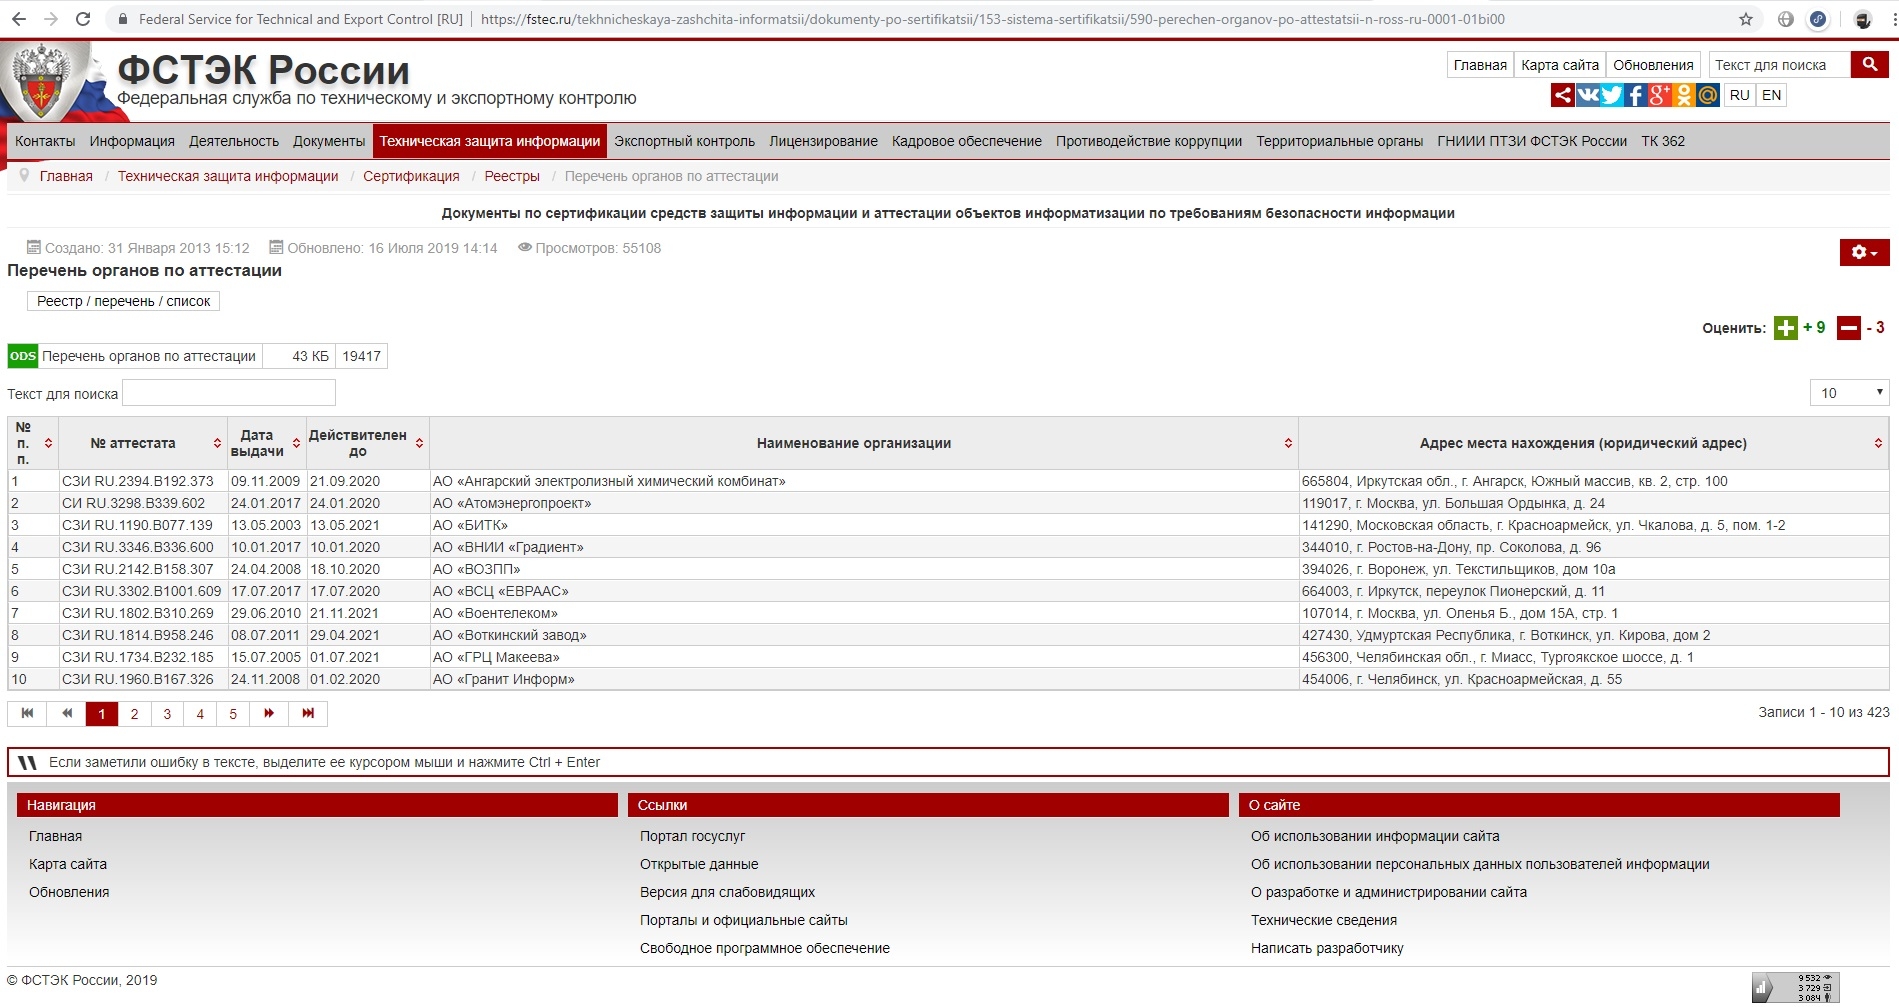This screenshot has width=1899, height=1007.
Task: Click the table filter Текст для поиска field
Action: click(x=229, y=393)
